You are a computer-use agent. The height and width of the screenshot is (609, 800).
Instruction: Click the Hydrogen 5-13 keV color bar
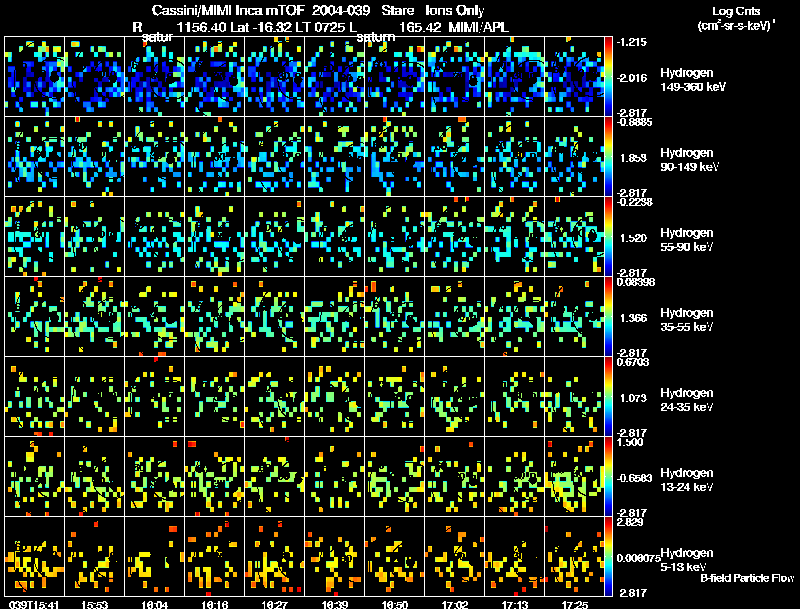coord(608,556)
